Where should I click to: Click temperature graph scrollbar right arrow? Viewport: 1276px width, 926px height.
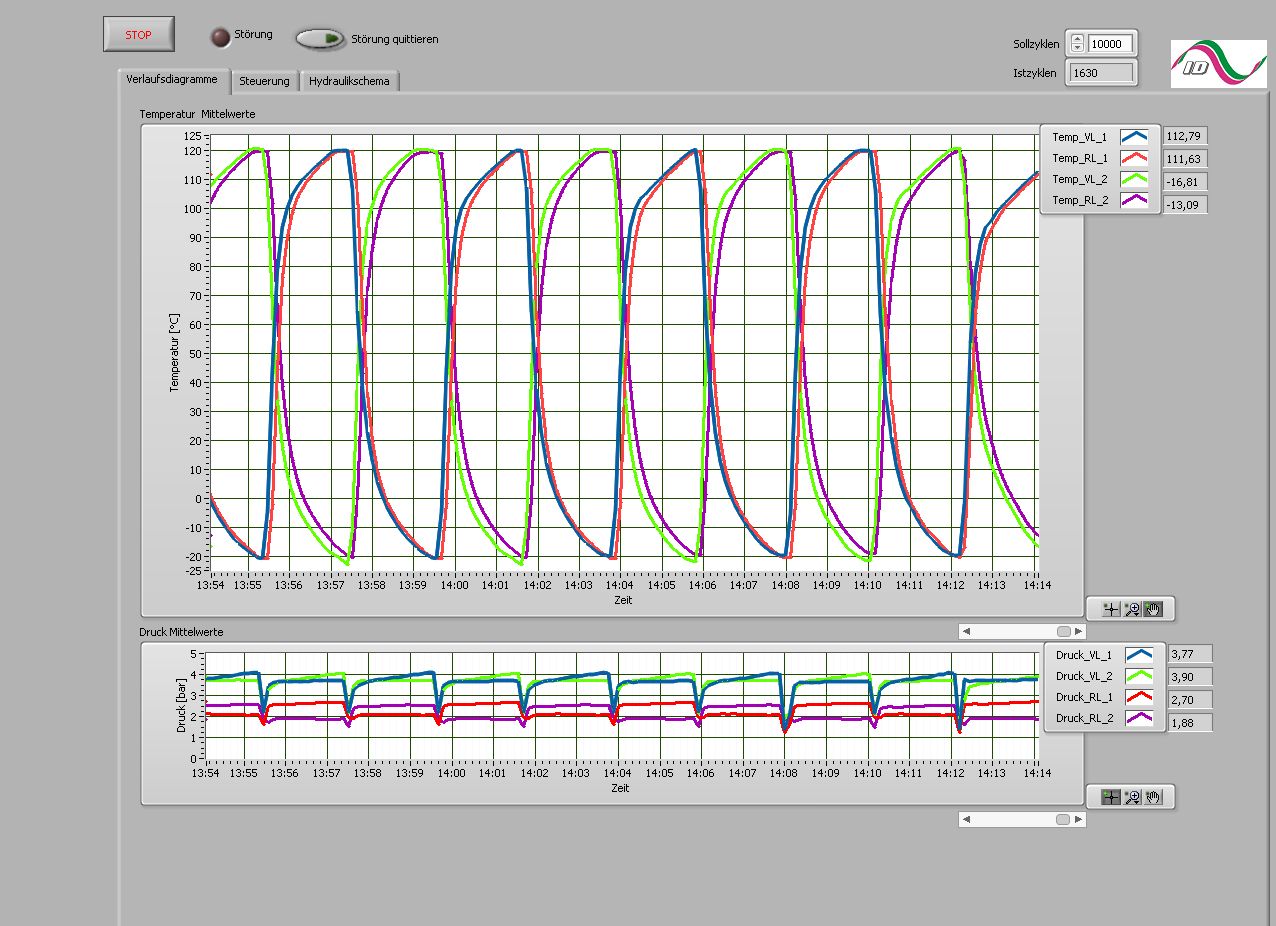pyautogui.click(x=1079, y=631)
